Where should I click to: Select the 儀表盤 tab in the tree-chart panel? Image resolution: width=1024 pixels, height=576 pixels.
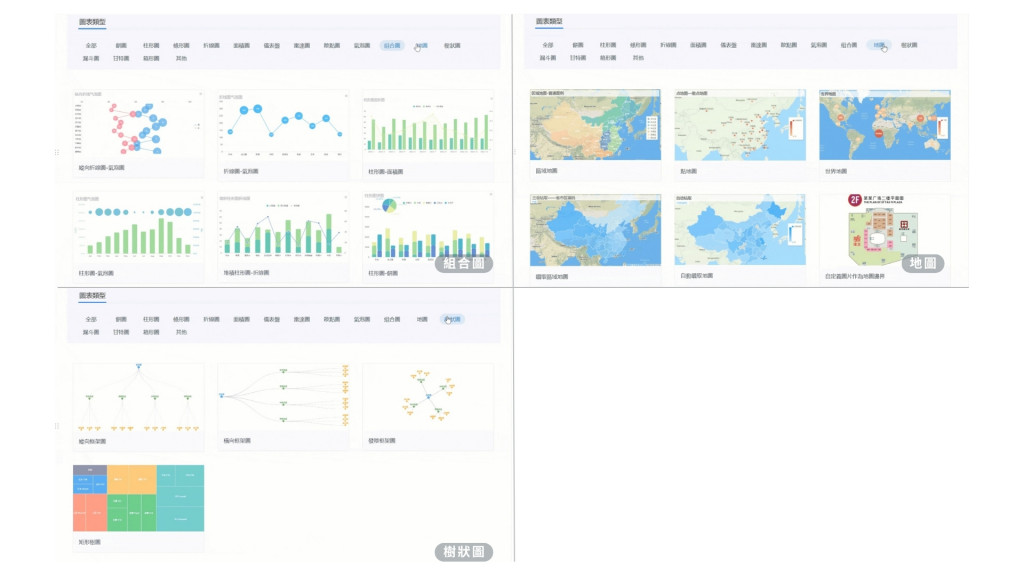[272, 319]
